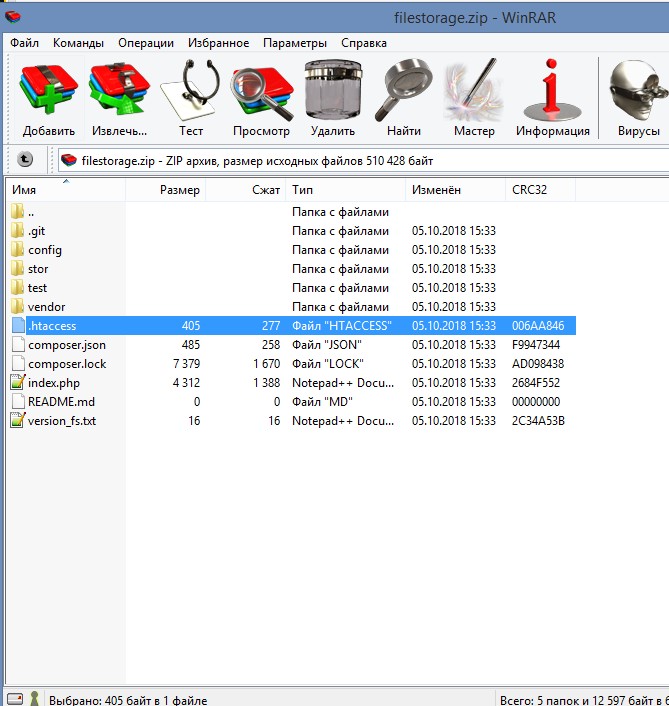
Task: Sort by the CRC32 column header
Action: pos(541,190)
